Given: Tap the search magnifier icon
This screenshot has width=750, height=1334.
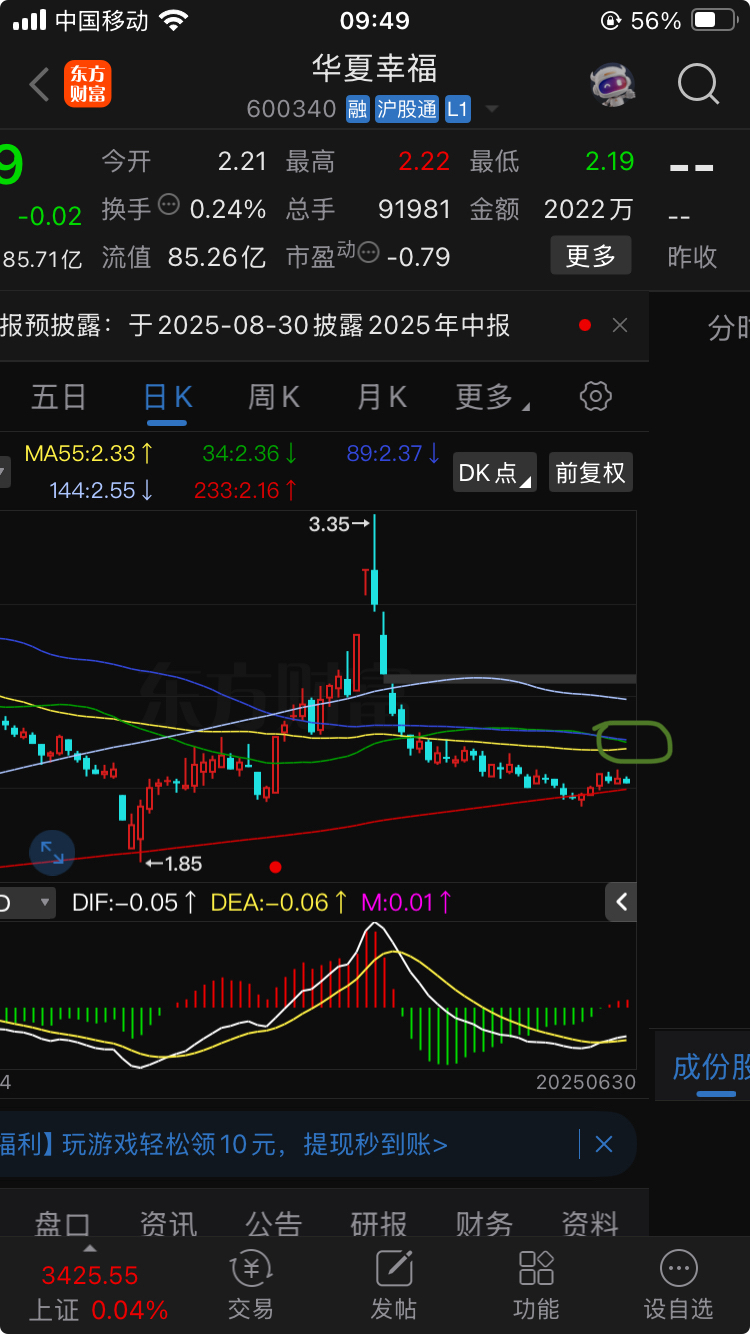Looking at the screenshot, I should [x=698, y=85].
